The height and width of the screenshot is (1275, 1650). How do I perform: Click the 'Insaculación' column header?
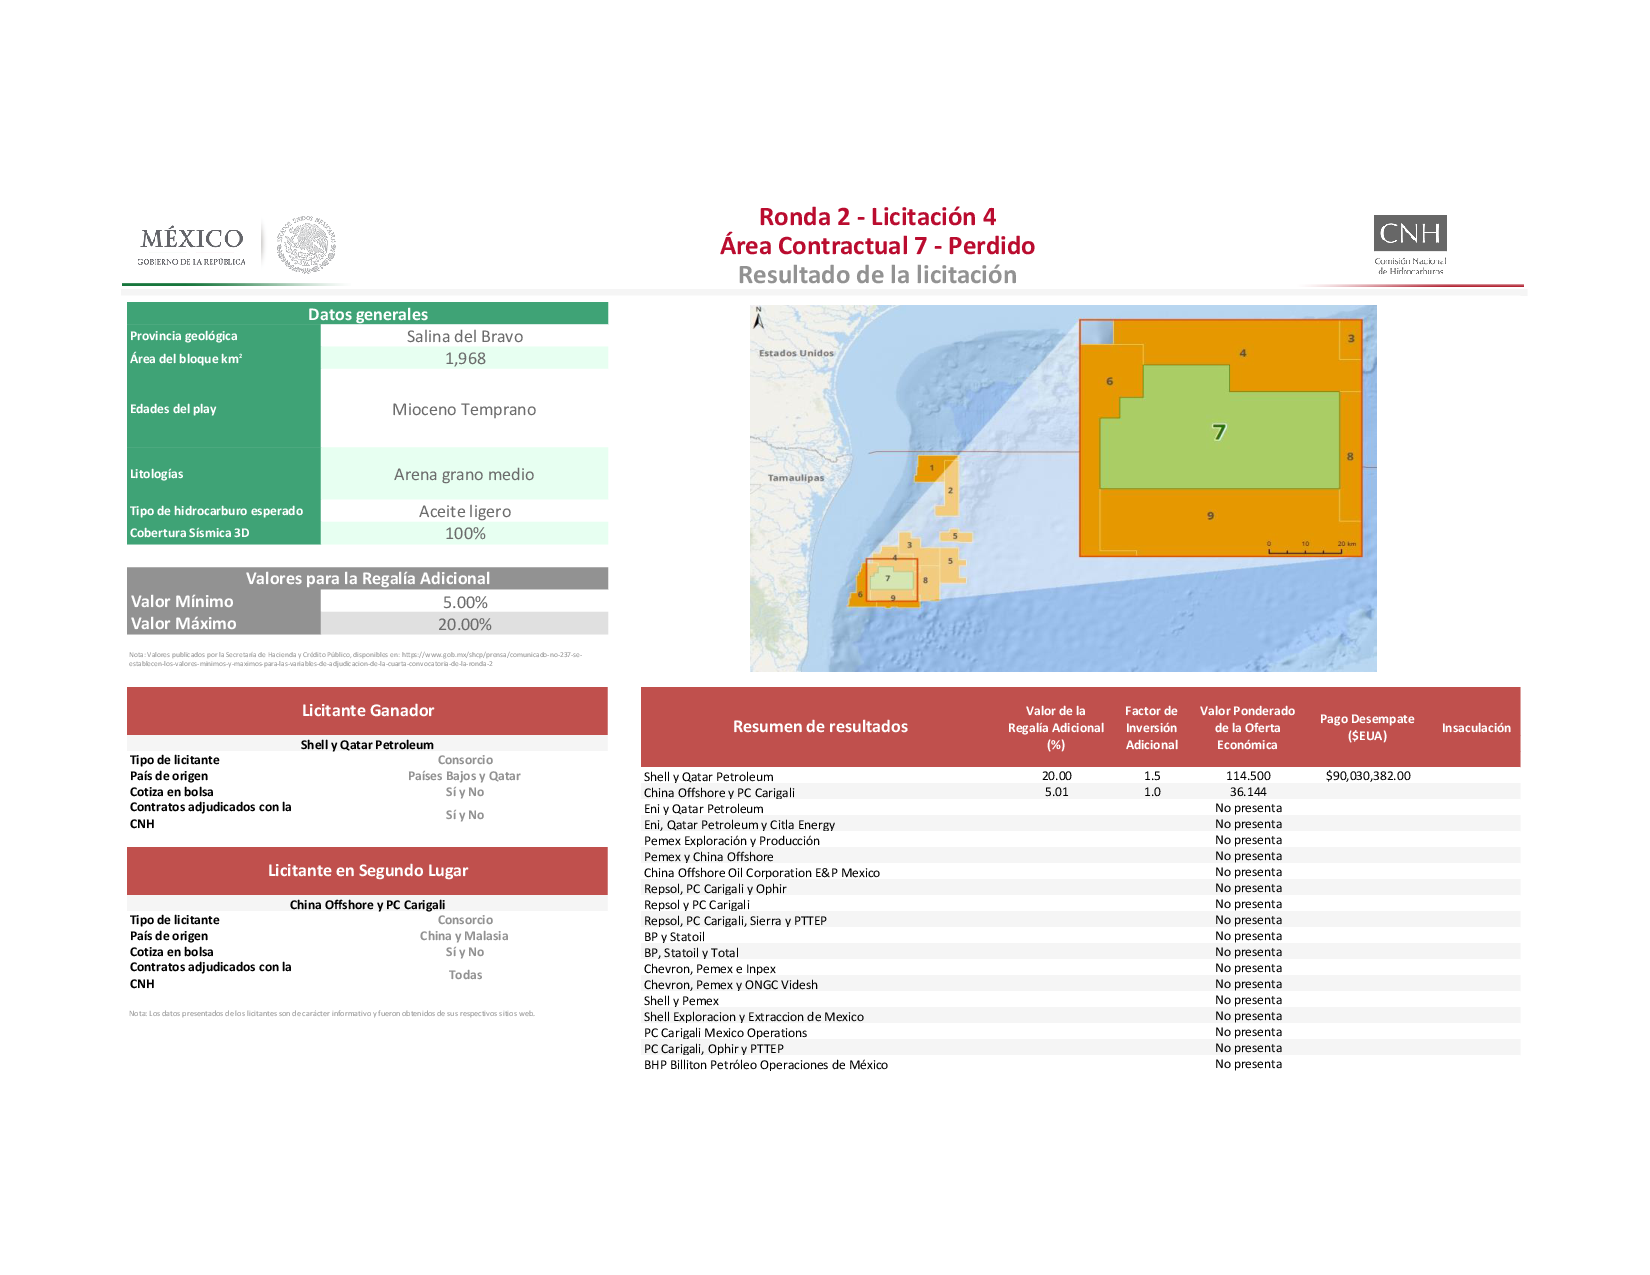(x=1476, y=728)
